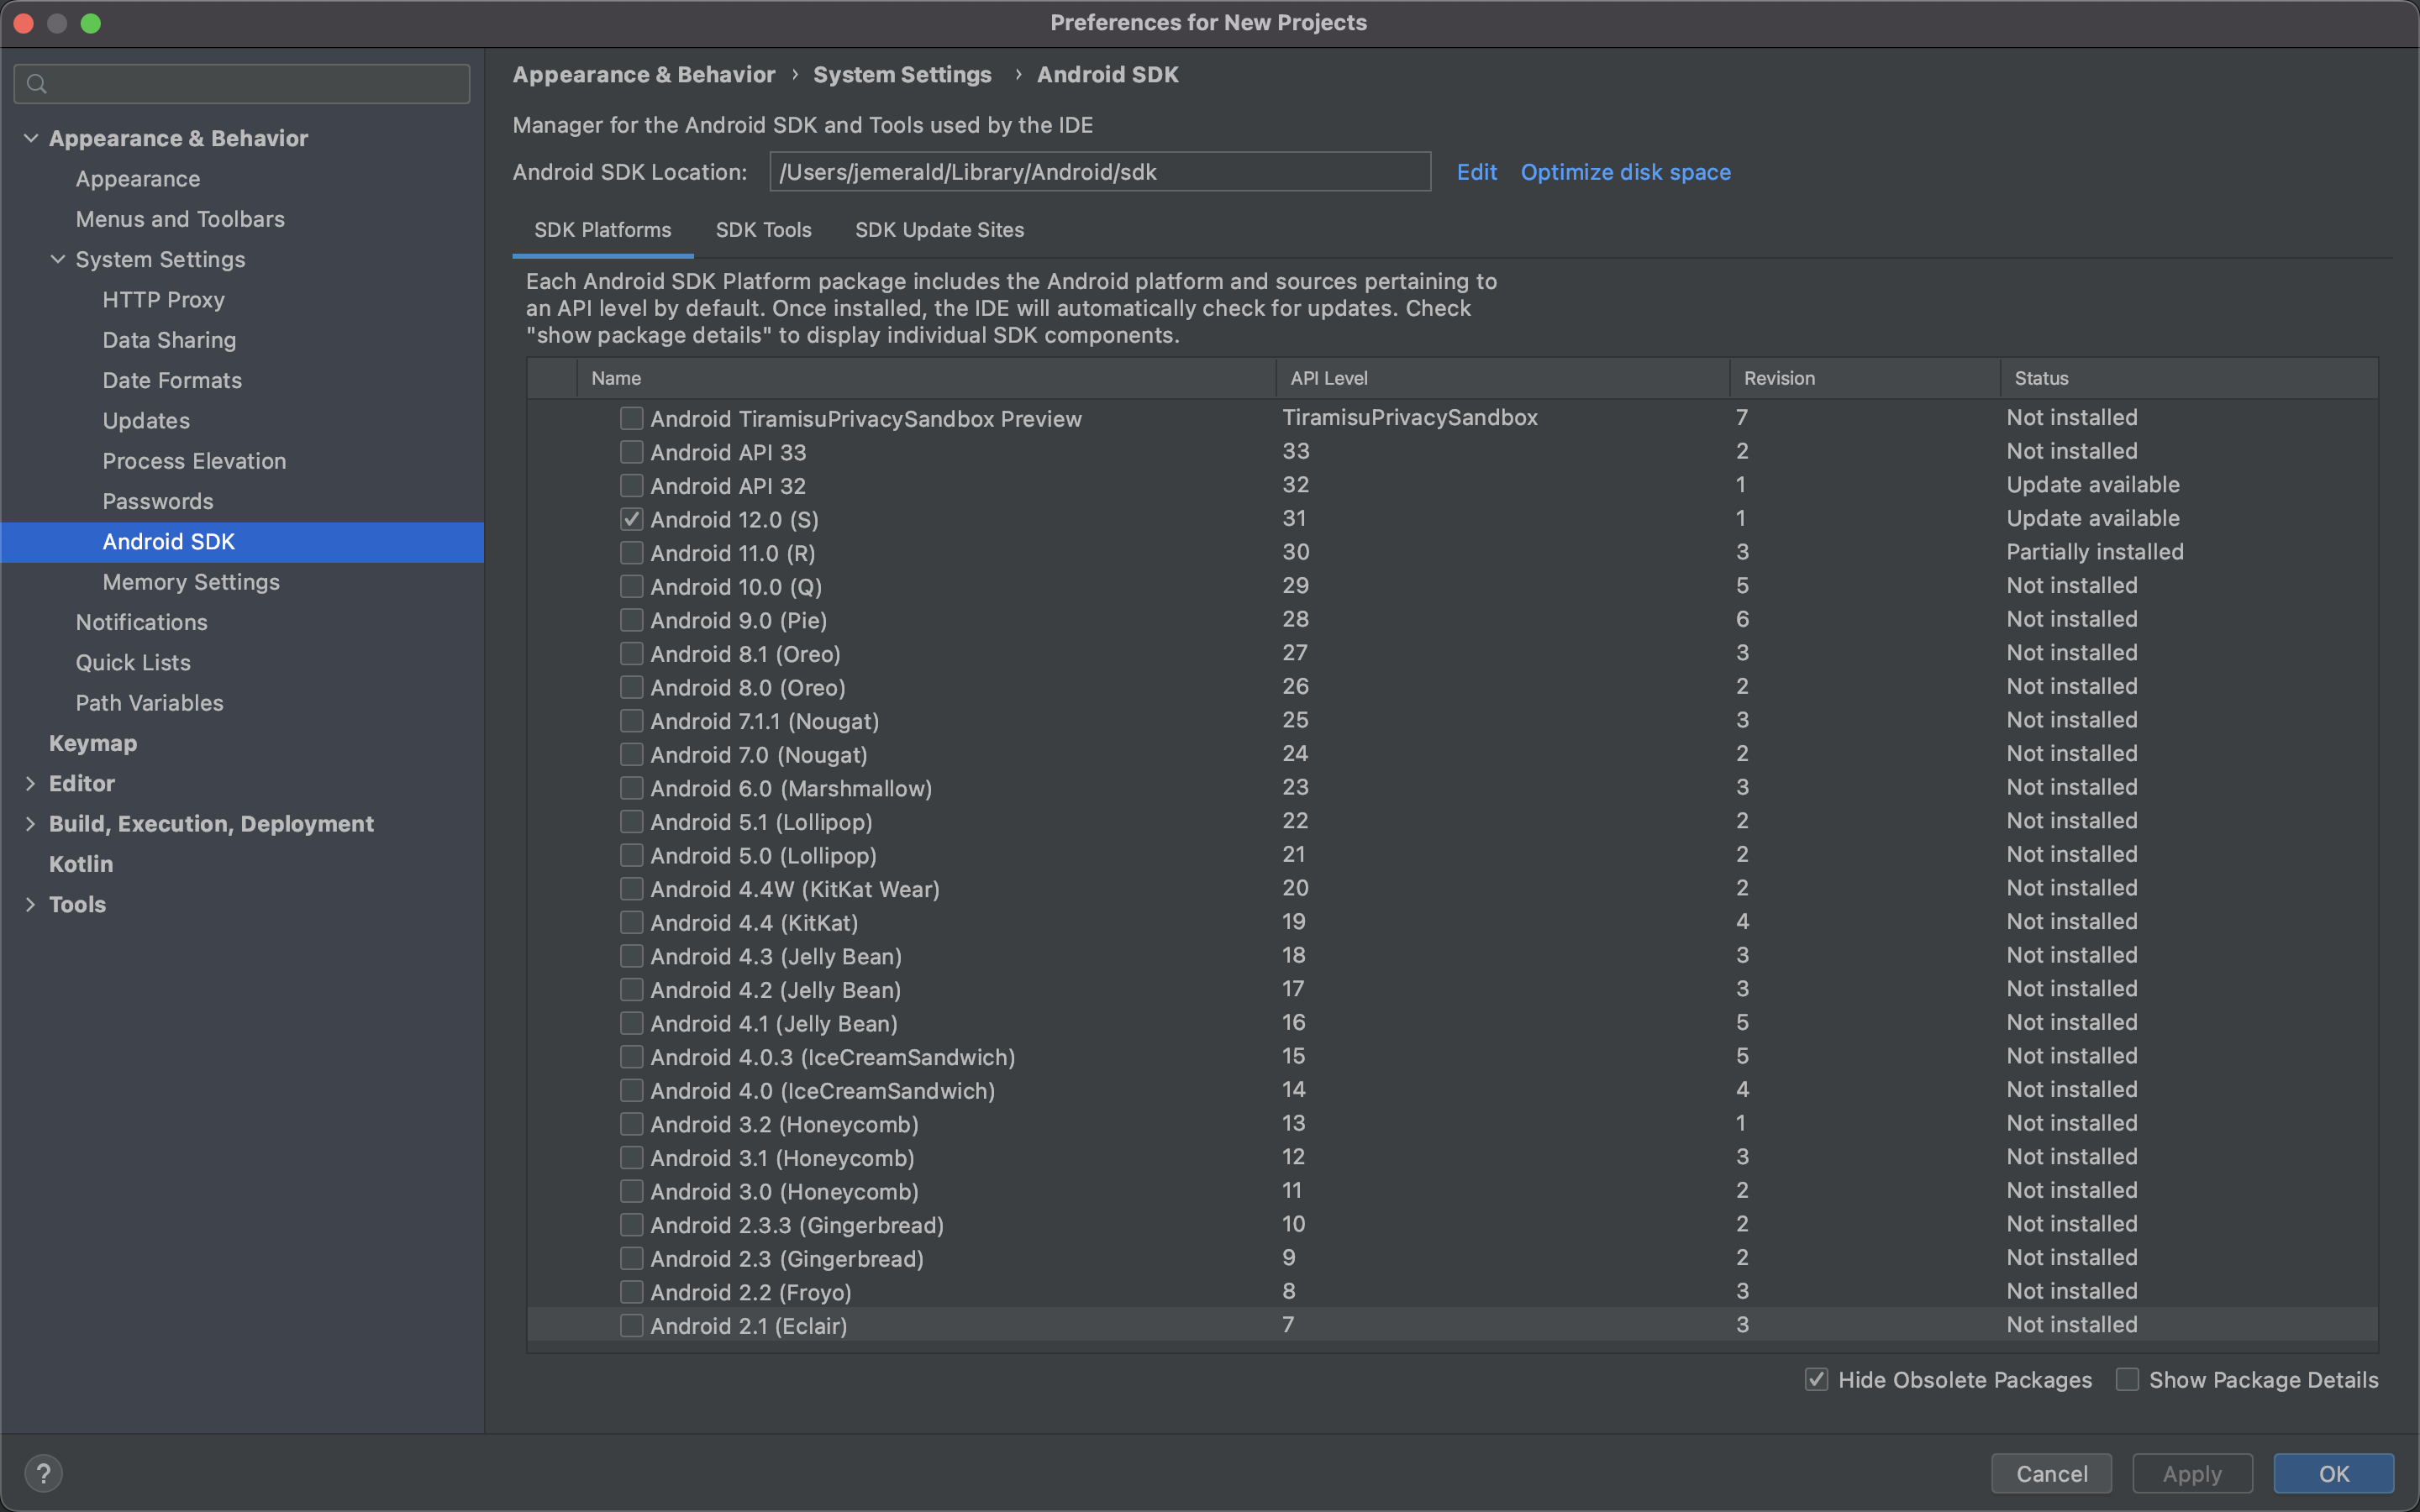Viewport: 2420px width, 1512px height.
Task: Expand the Editor settings section
Action: (x=30, y=783)
